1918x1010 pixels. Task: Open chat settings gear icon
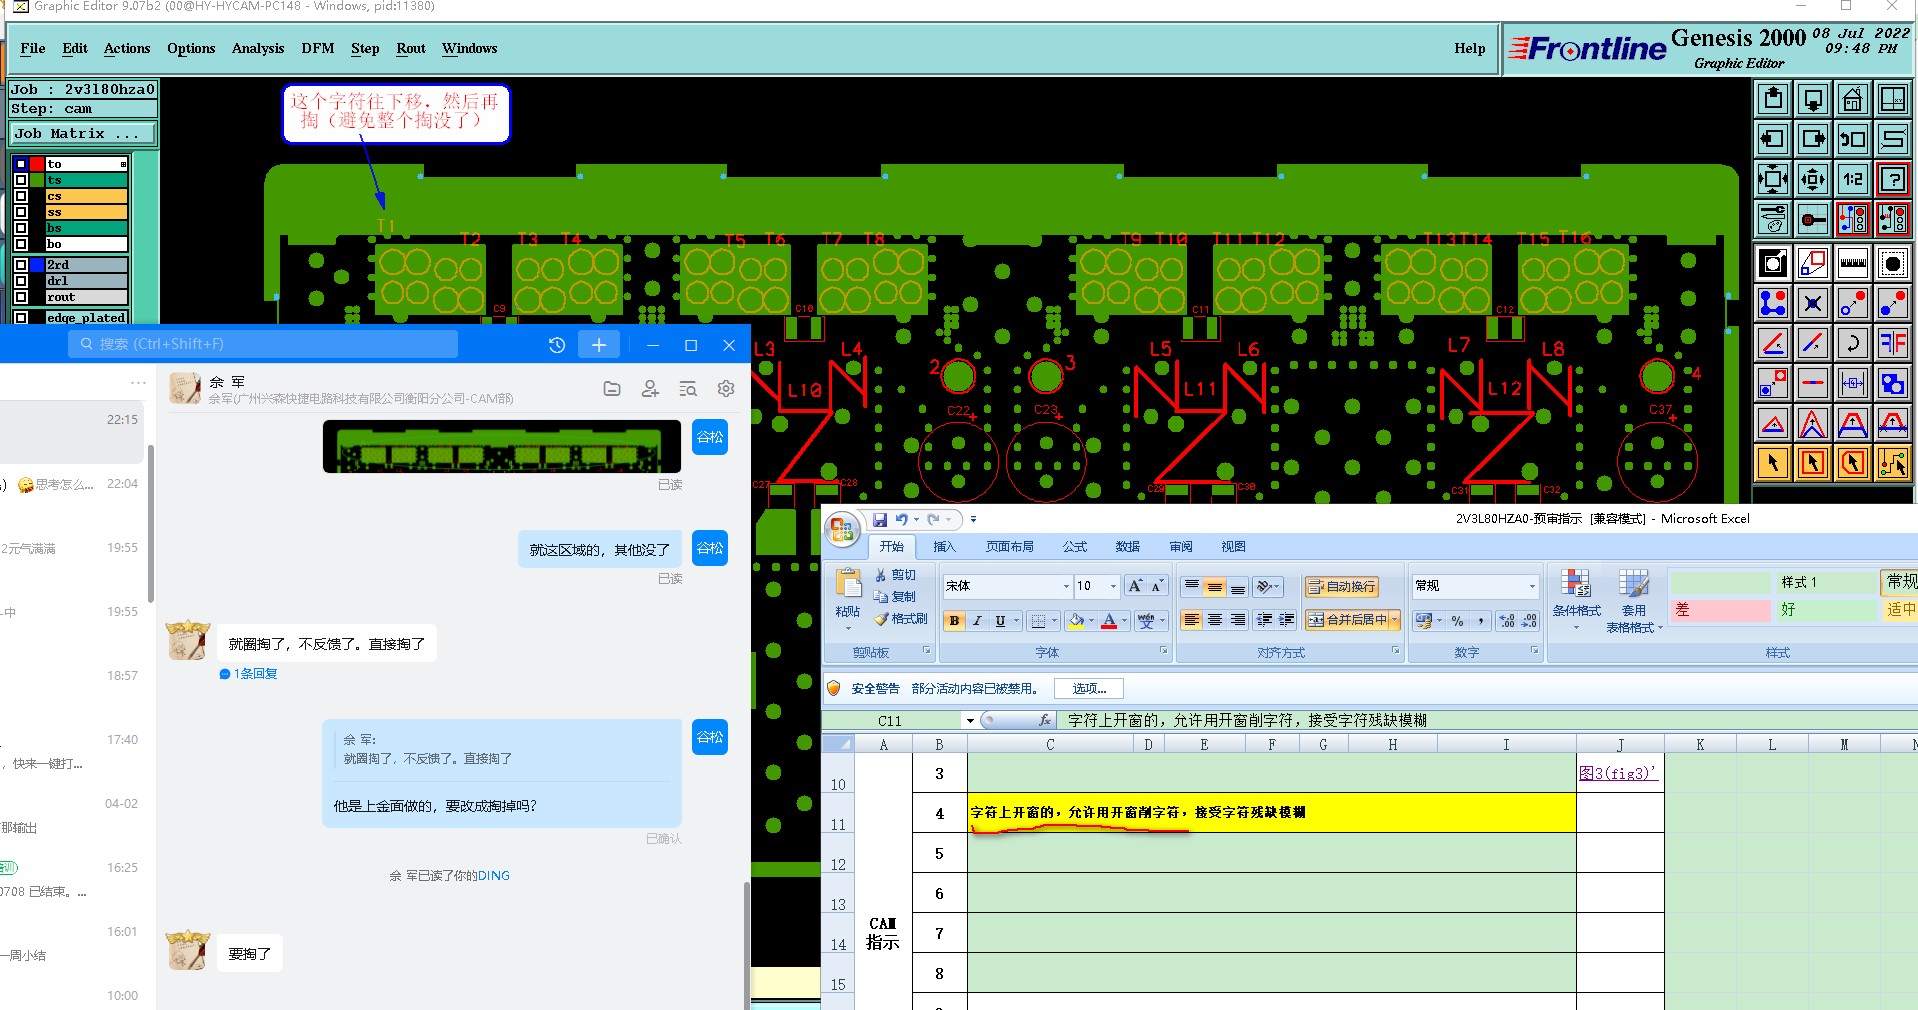click(x=726, y=389)
